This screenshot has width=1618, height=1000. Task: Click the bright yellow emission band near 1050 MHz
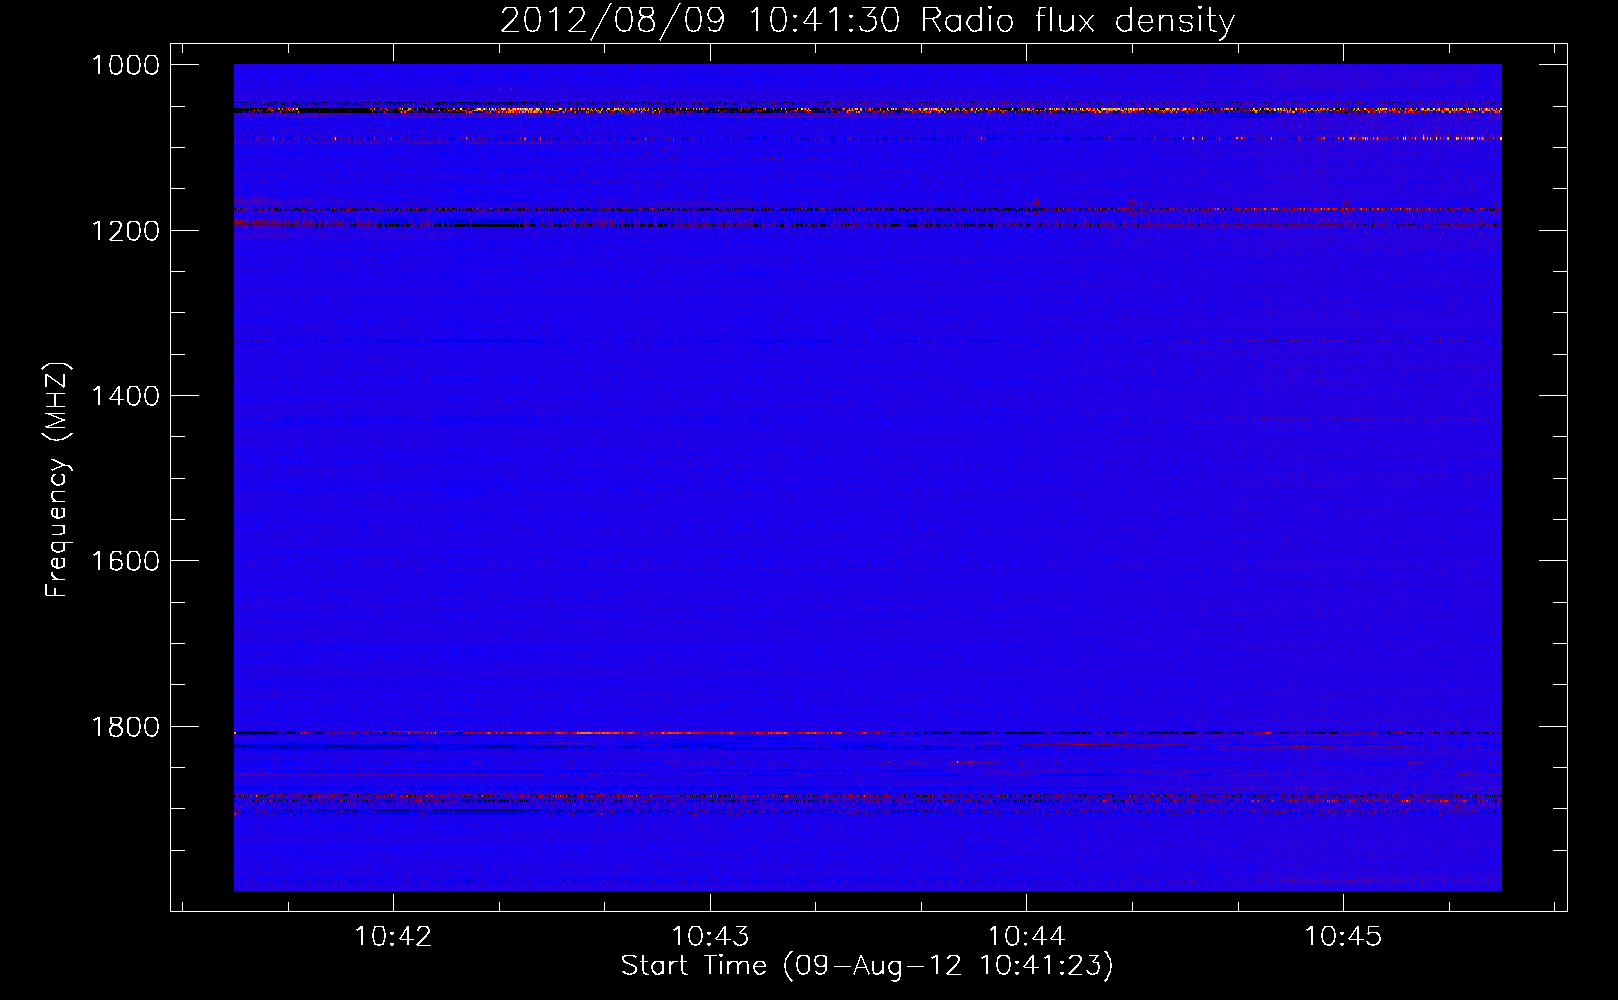(867, 110)
